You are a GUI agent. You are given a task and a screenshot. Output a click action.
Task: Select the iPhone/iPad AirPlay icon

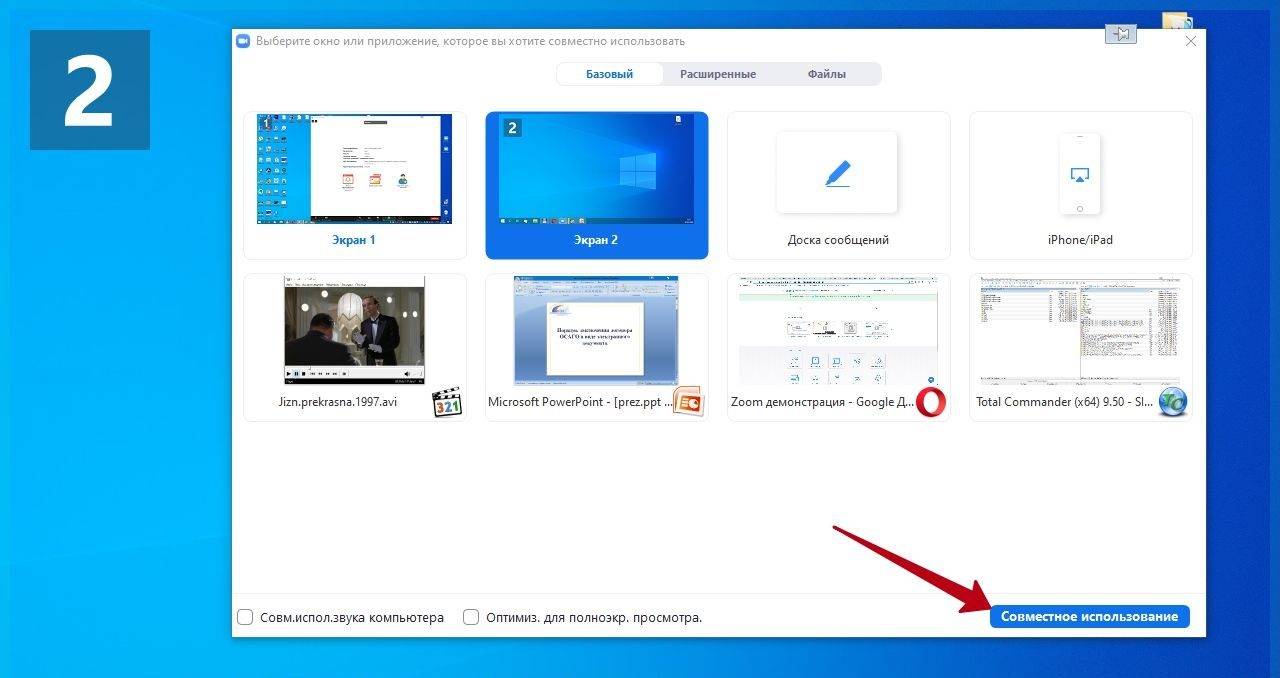click(x=1080, y=174)
